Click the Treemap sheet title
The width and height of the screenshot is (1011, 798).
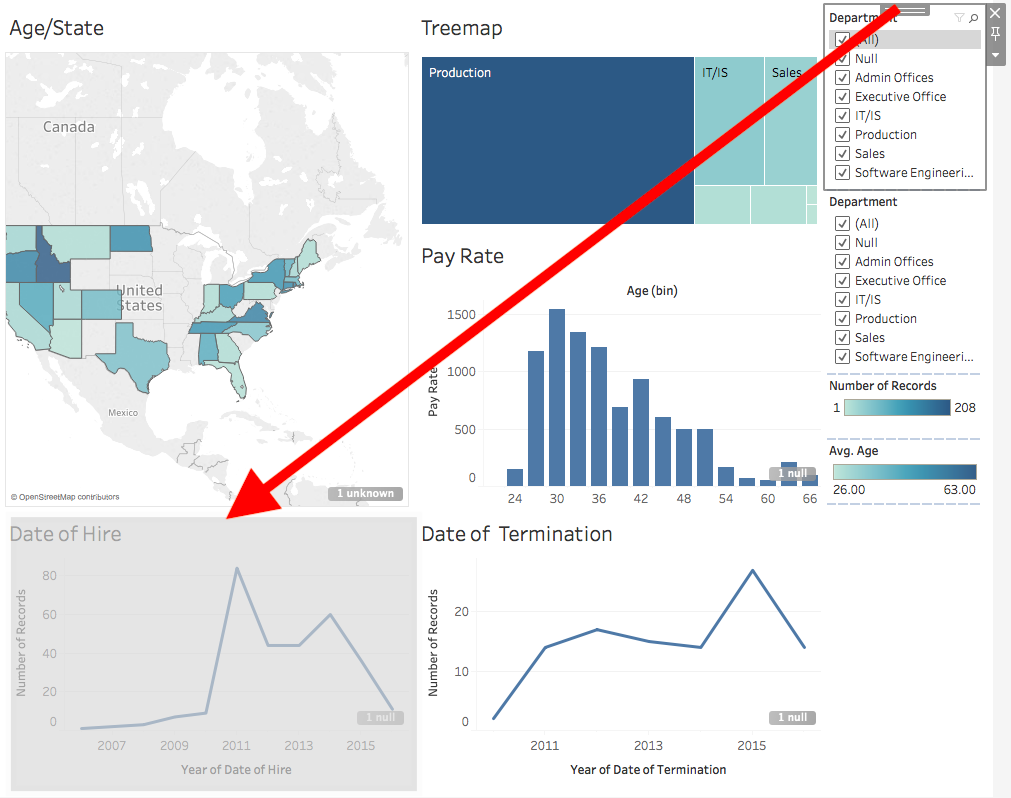[462, 28]
